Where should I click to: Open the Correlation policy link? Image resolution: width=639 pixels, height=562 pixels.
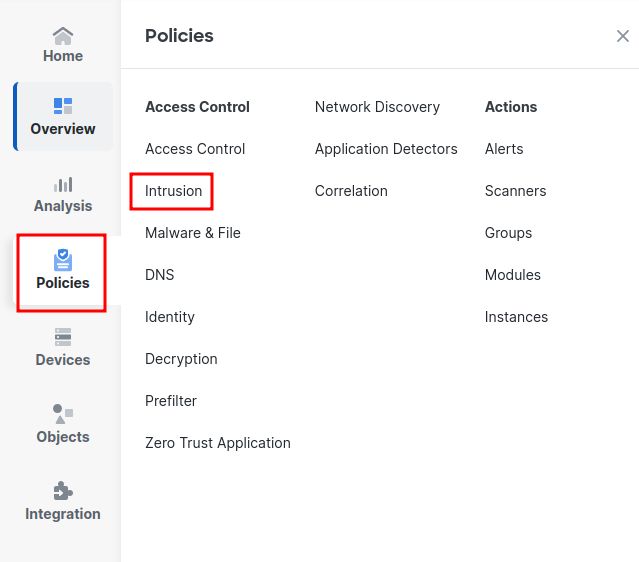coord(351,191)
